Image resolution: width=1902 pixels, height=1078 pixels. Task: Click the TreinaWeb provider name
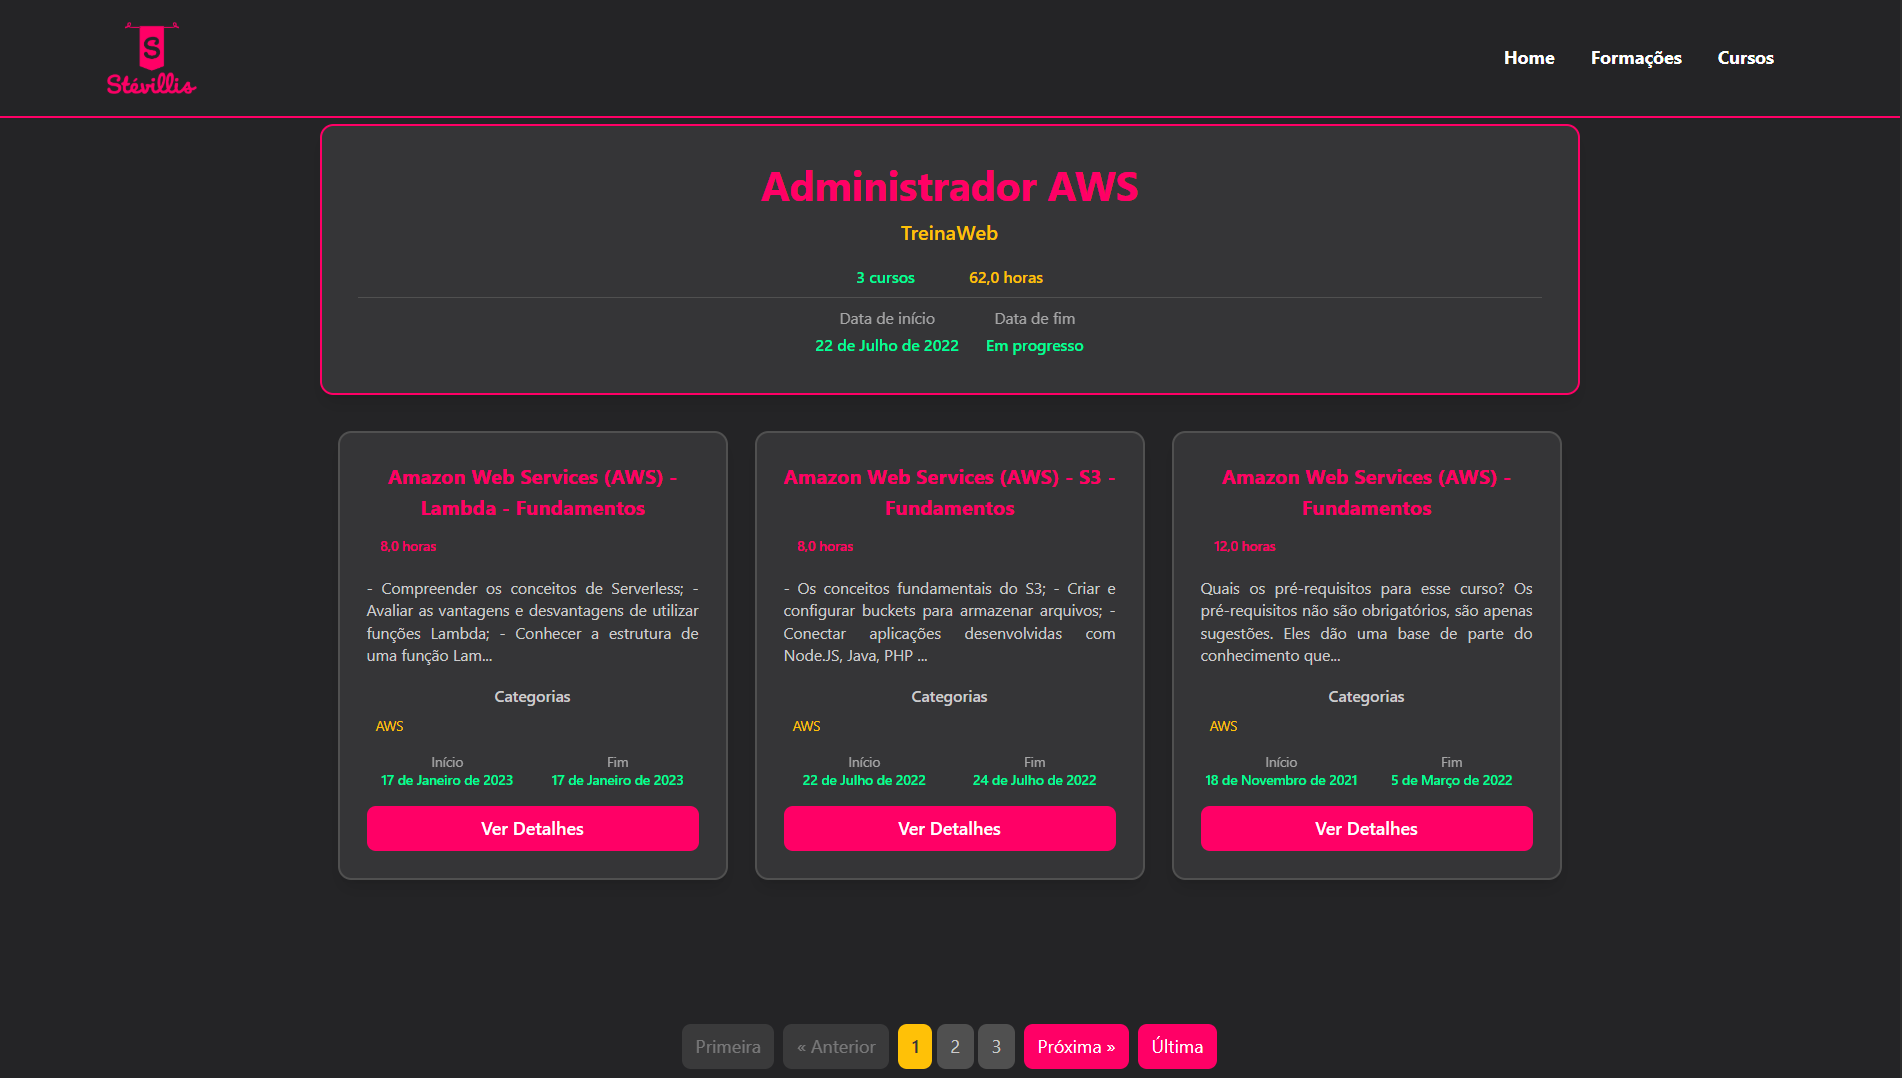[x=949, y=233]
